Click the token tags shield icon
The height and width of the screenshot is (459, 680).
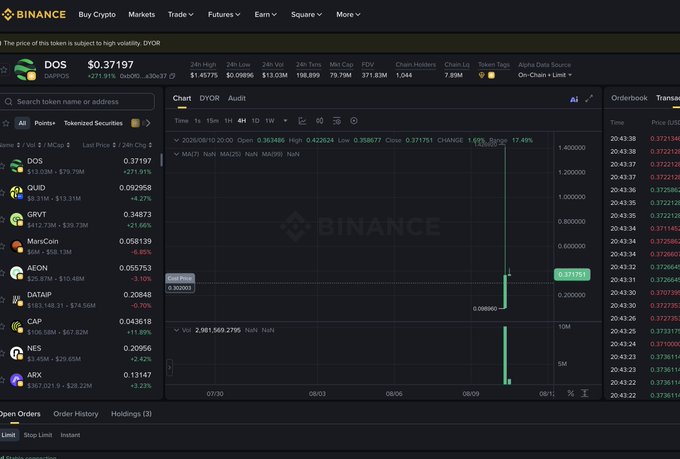pyautogui.click(x=481, y=75)
